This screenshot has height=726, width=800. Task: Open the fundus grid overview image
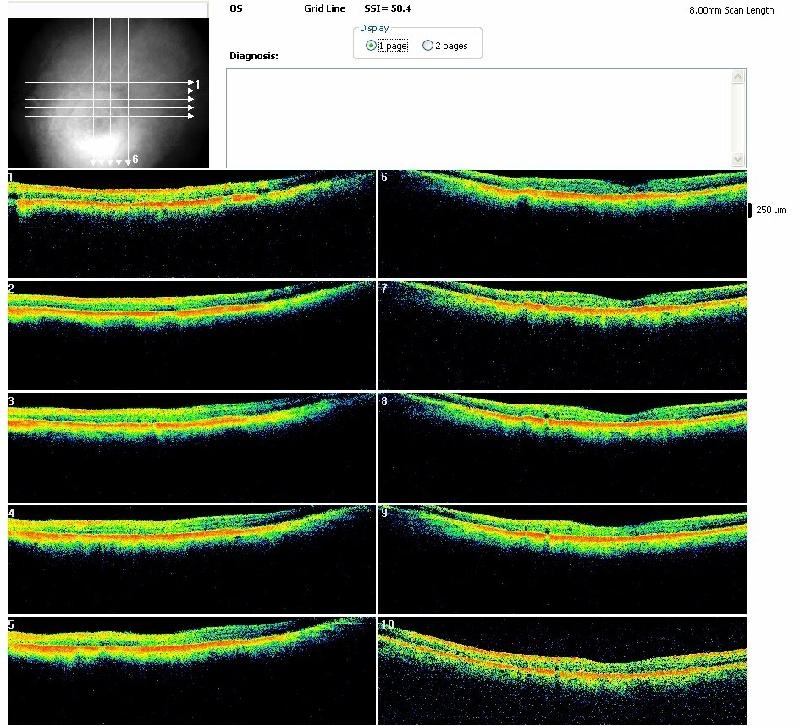(x=108, y=93)
